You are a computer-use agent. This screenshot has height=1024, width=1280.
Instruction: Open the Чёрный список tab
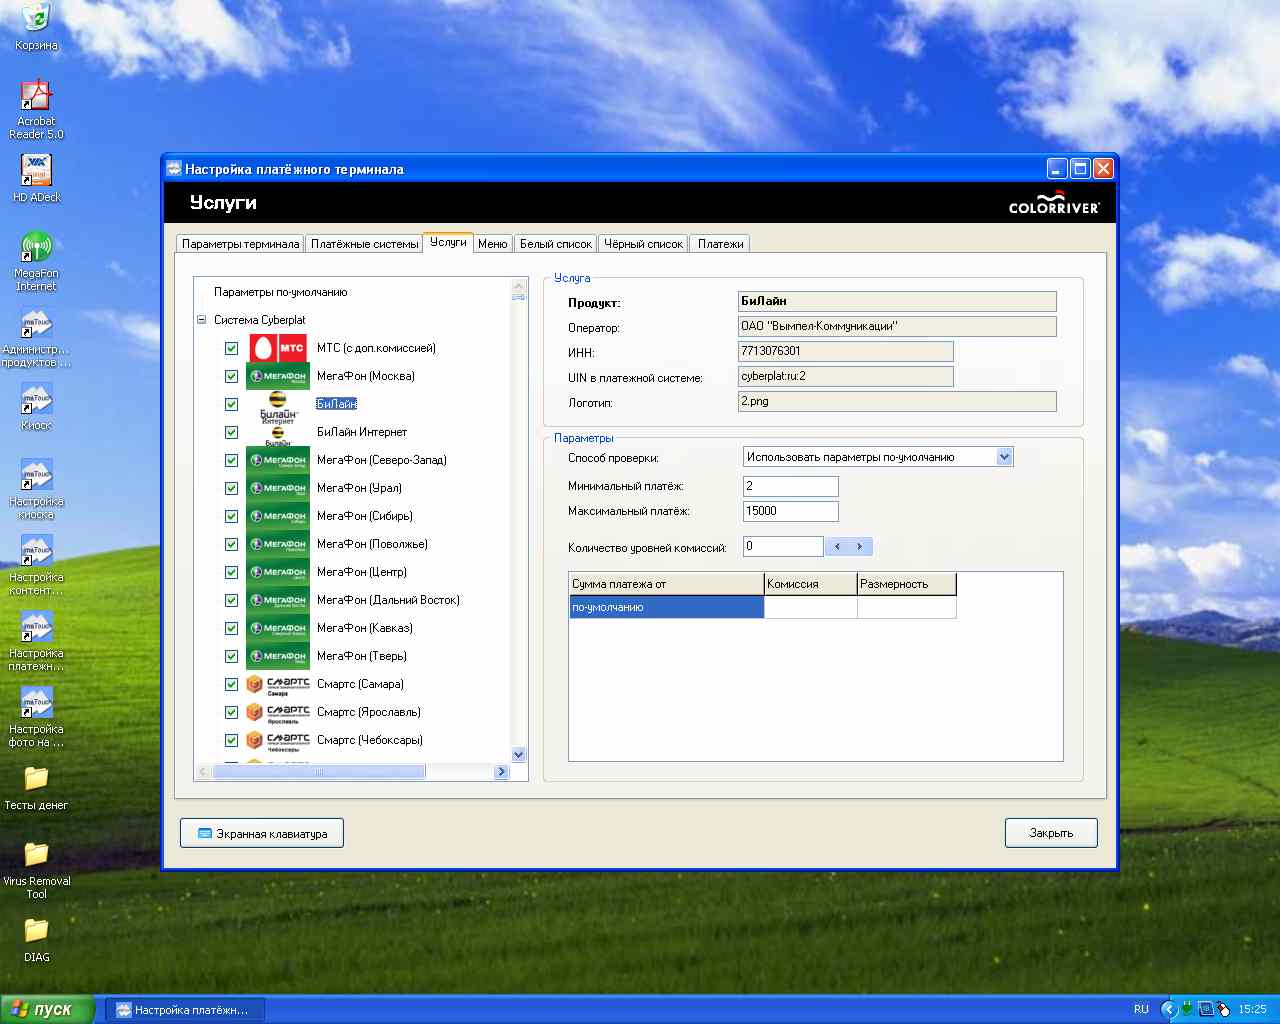click(643, 244)
